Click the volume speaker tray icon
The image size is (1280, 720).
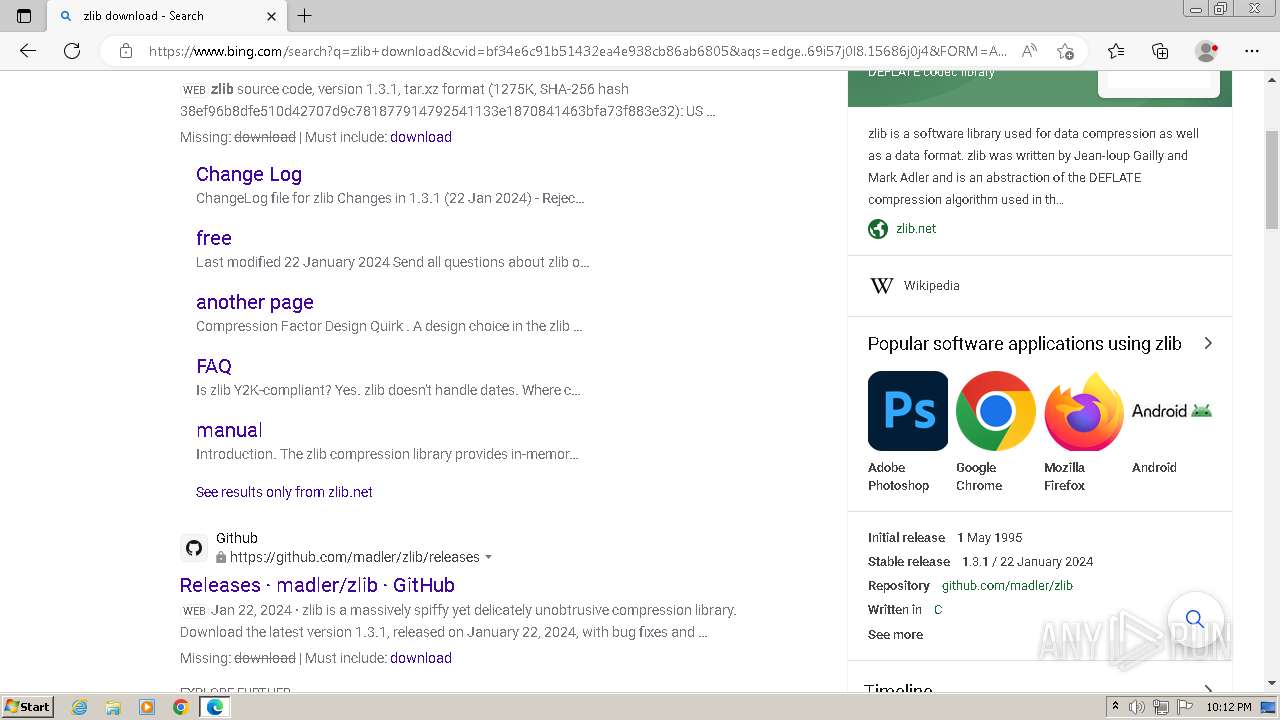pos(1137,707)
